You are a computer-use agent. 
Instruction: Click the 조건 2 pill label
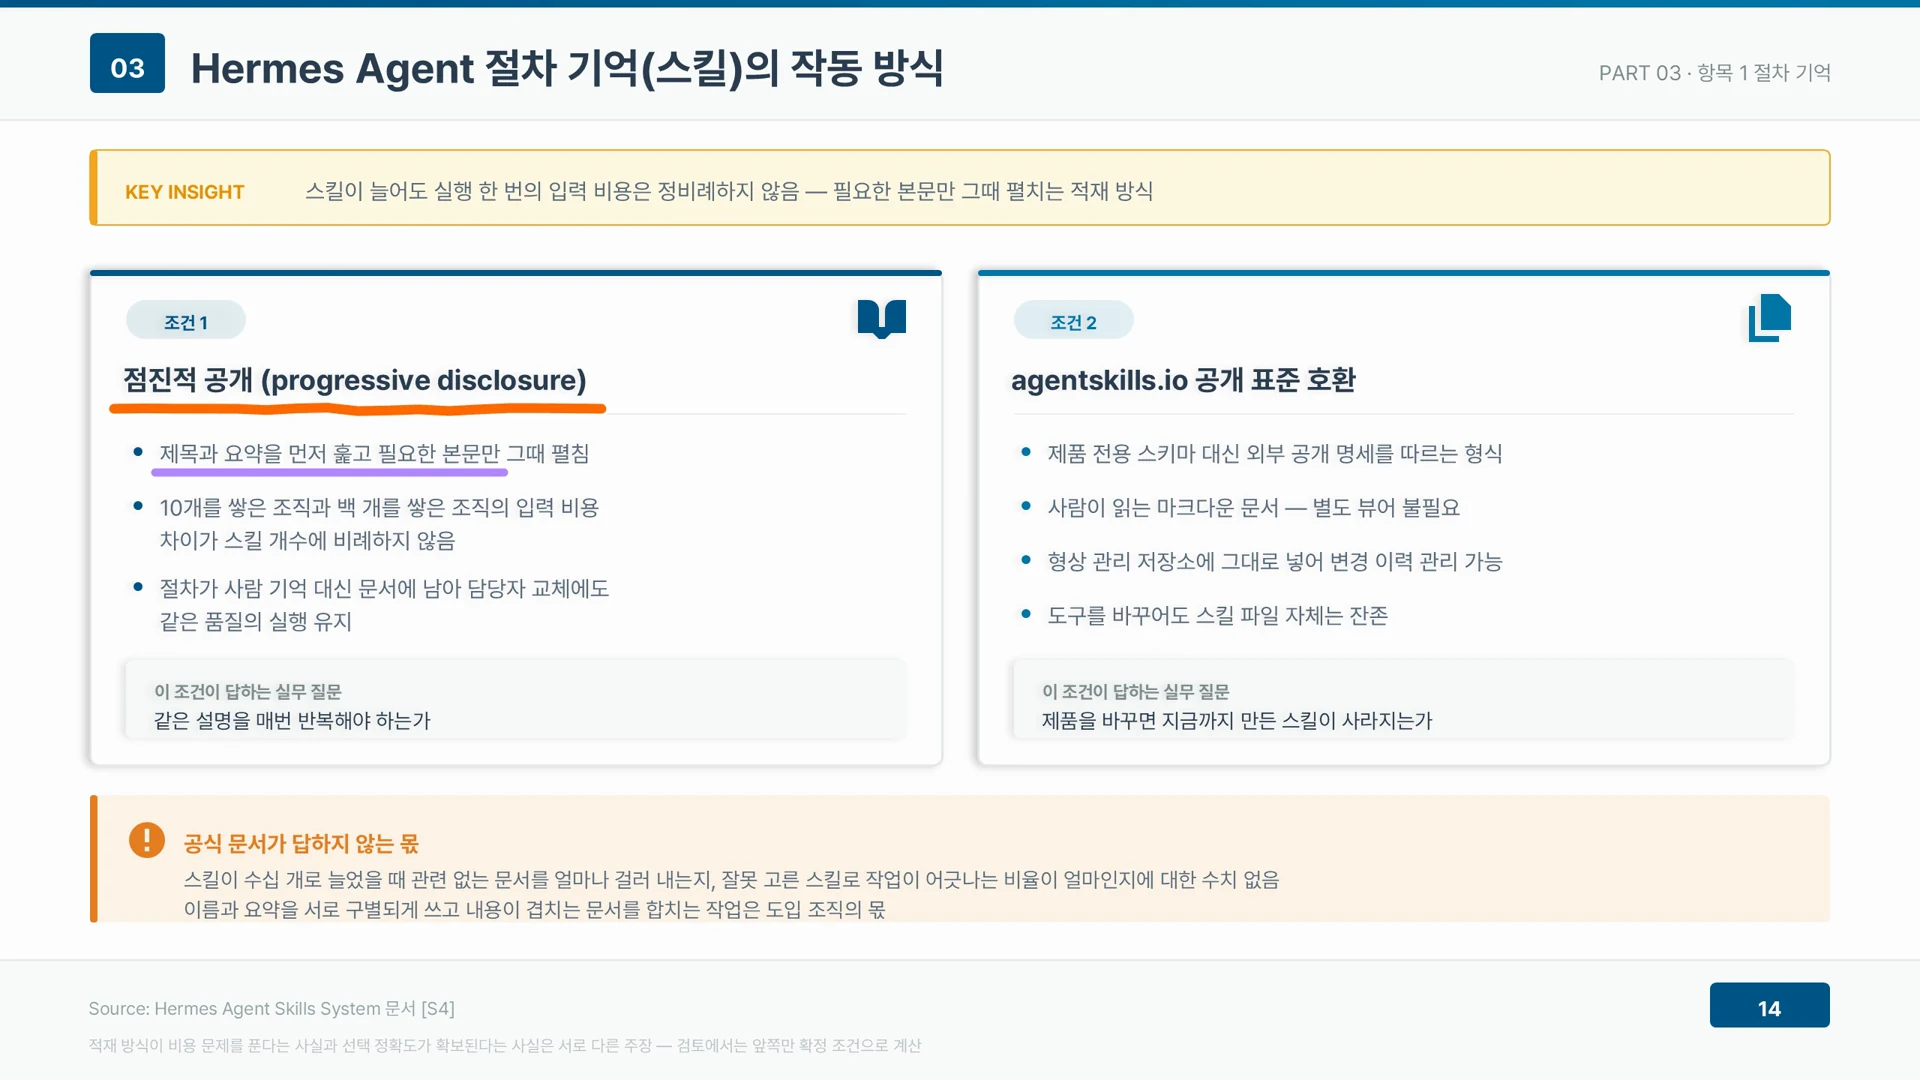(x=1073, y=322)
